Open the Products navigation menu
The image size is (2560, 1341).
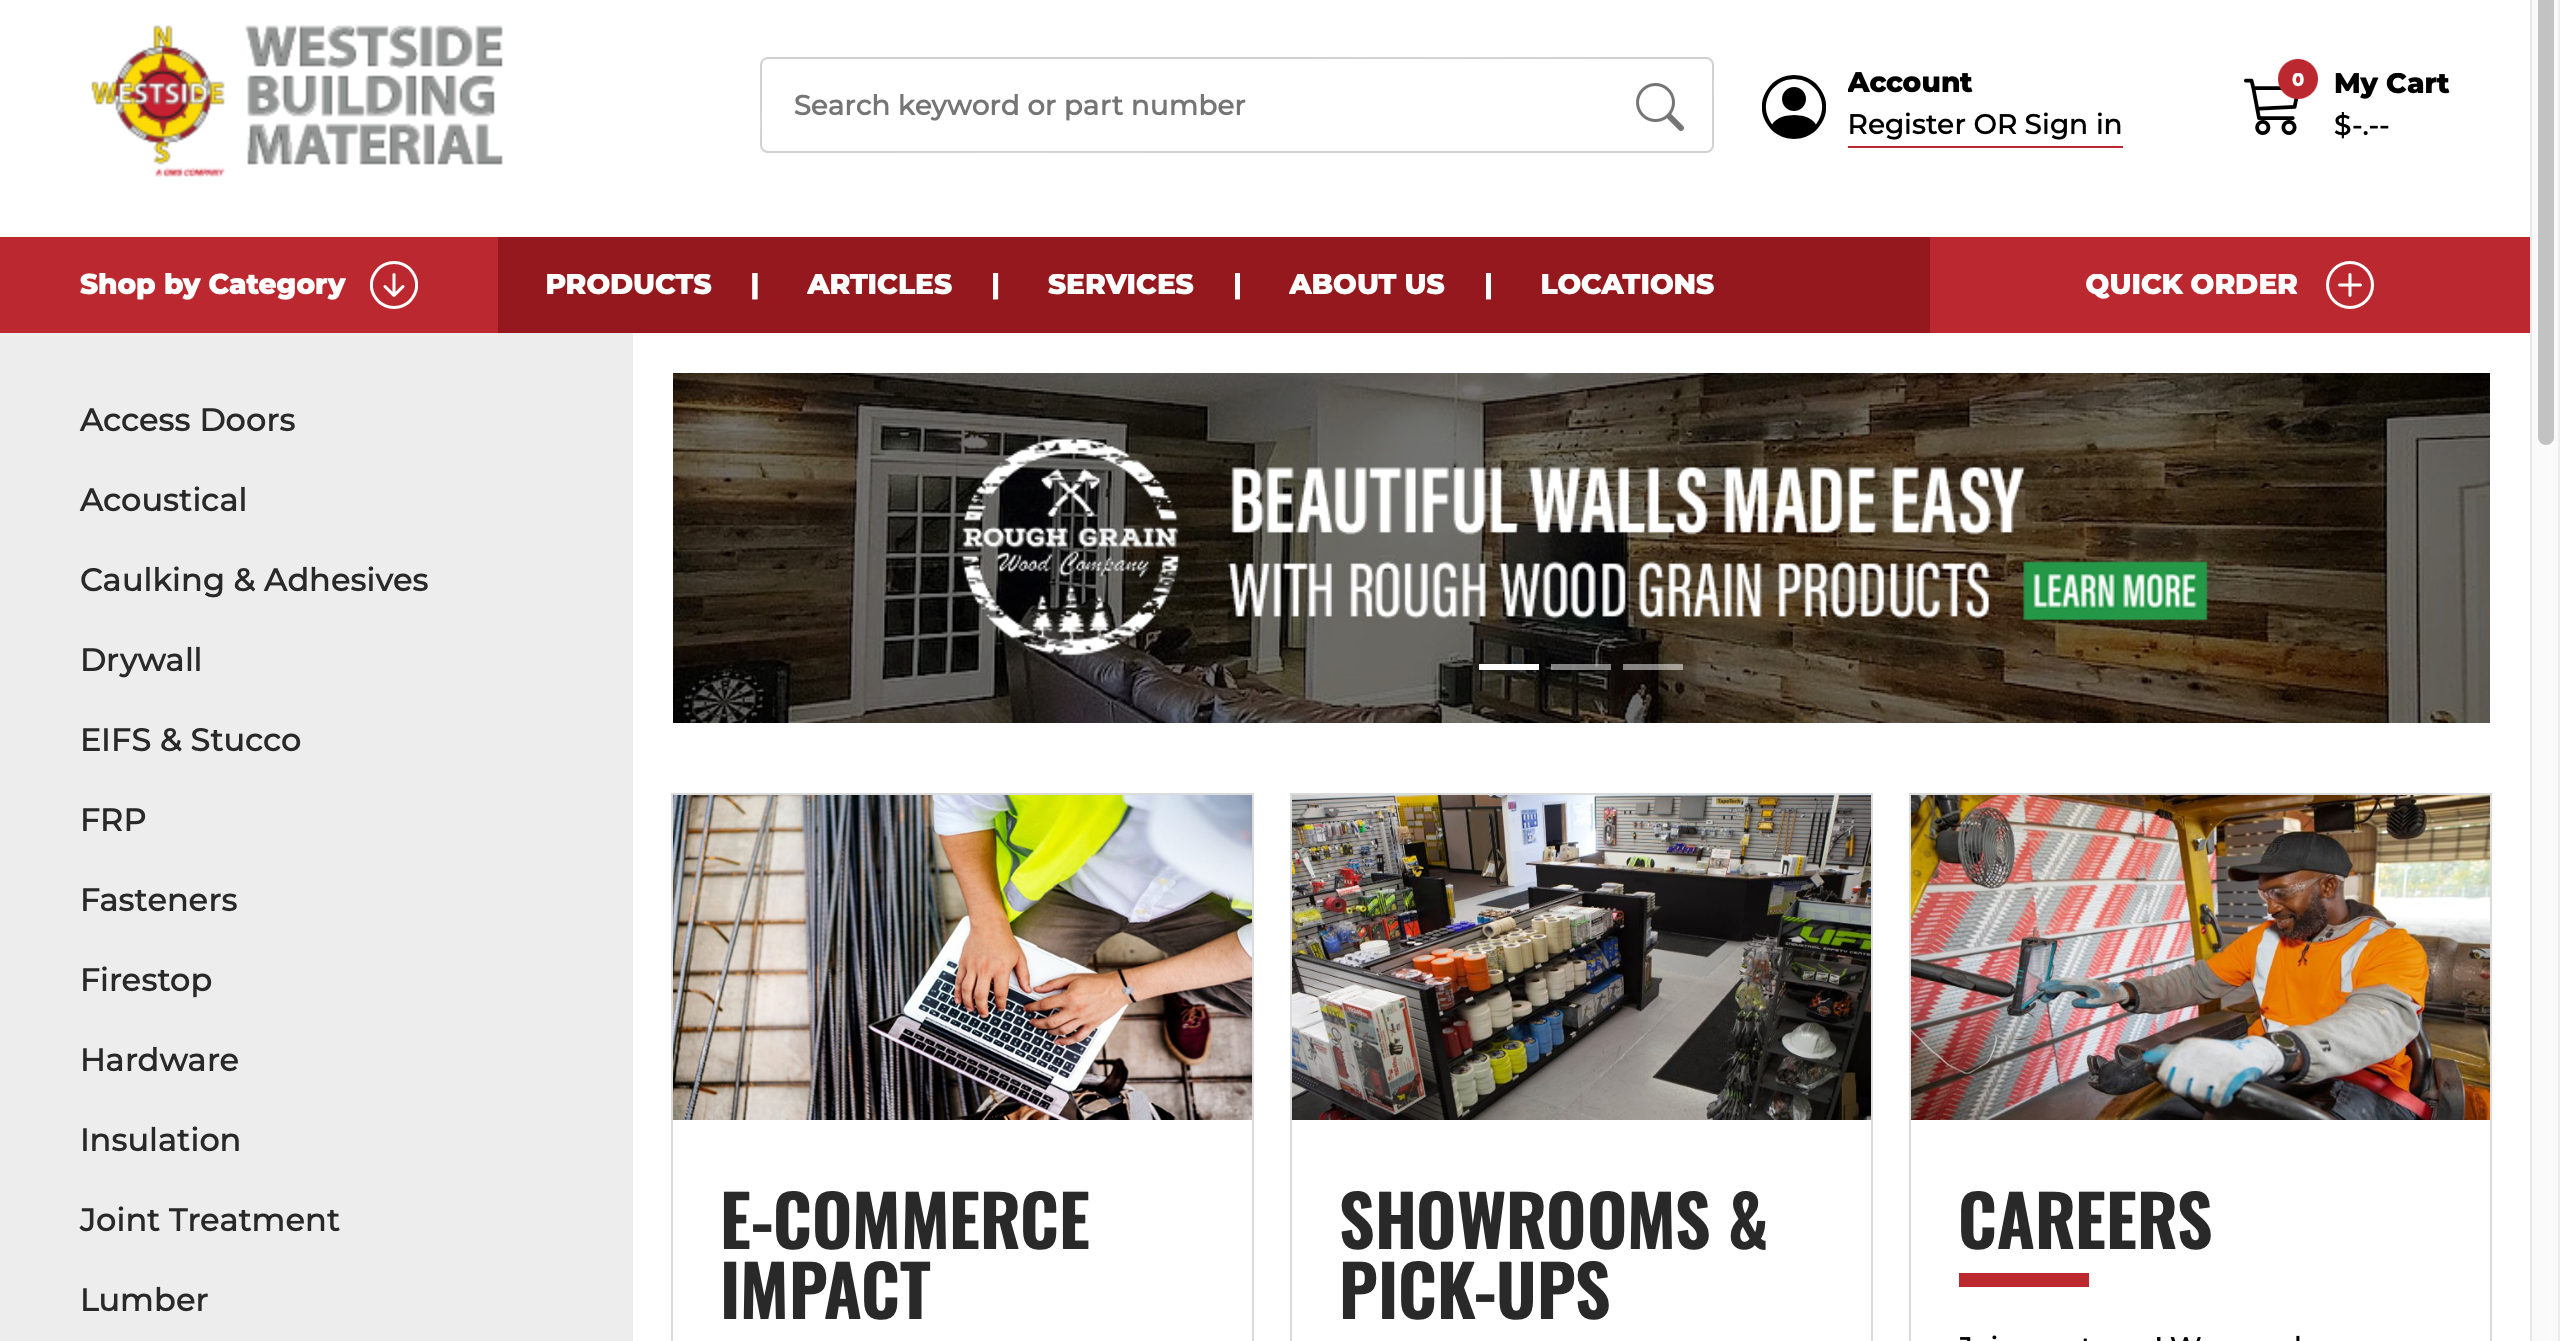[x=628, y=285]
